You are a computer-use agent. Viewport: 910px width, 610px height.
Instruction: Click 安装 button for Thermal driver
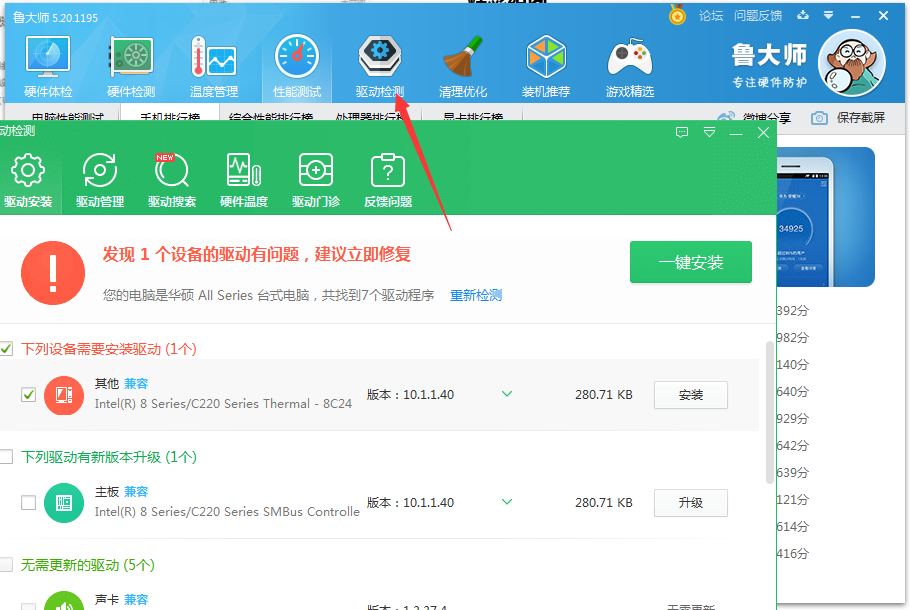coord(691,395)
